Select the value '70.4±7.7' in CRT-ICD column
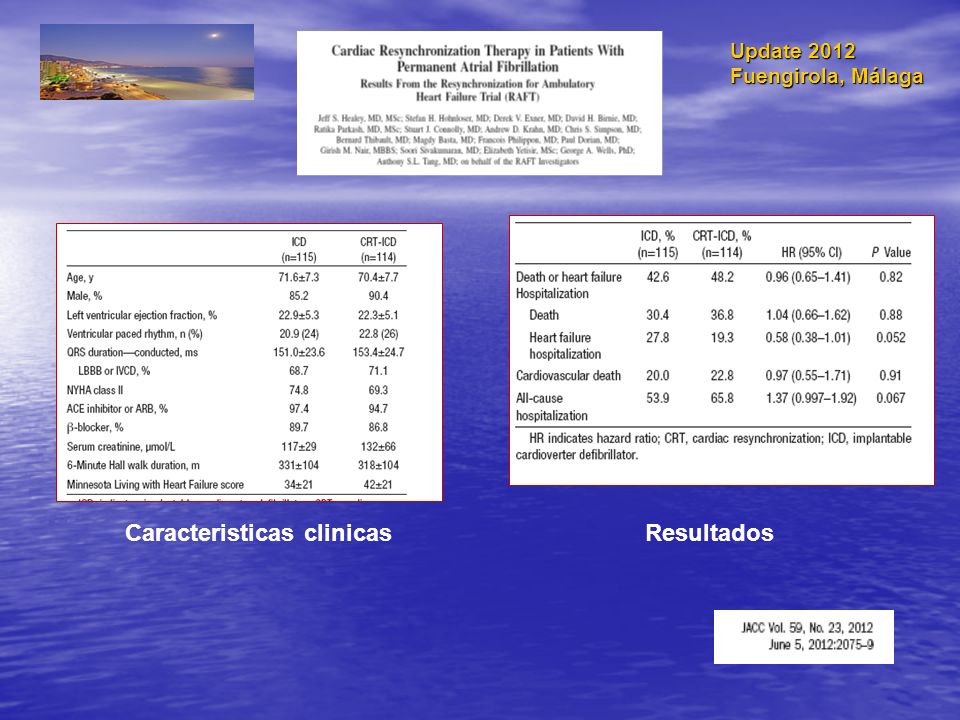 tap(378, 277)
